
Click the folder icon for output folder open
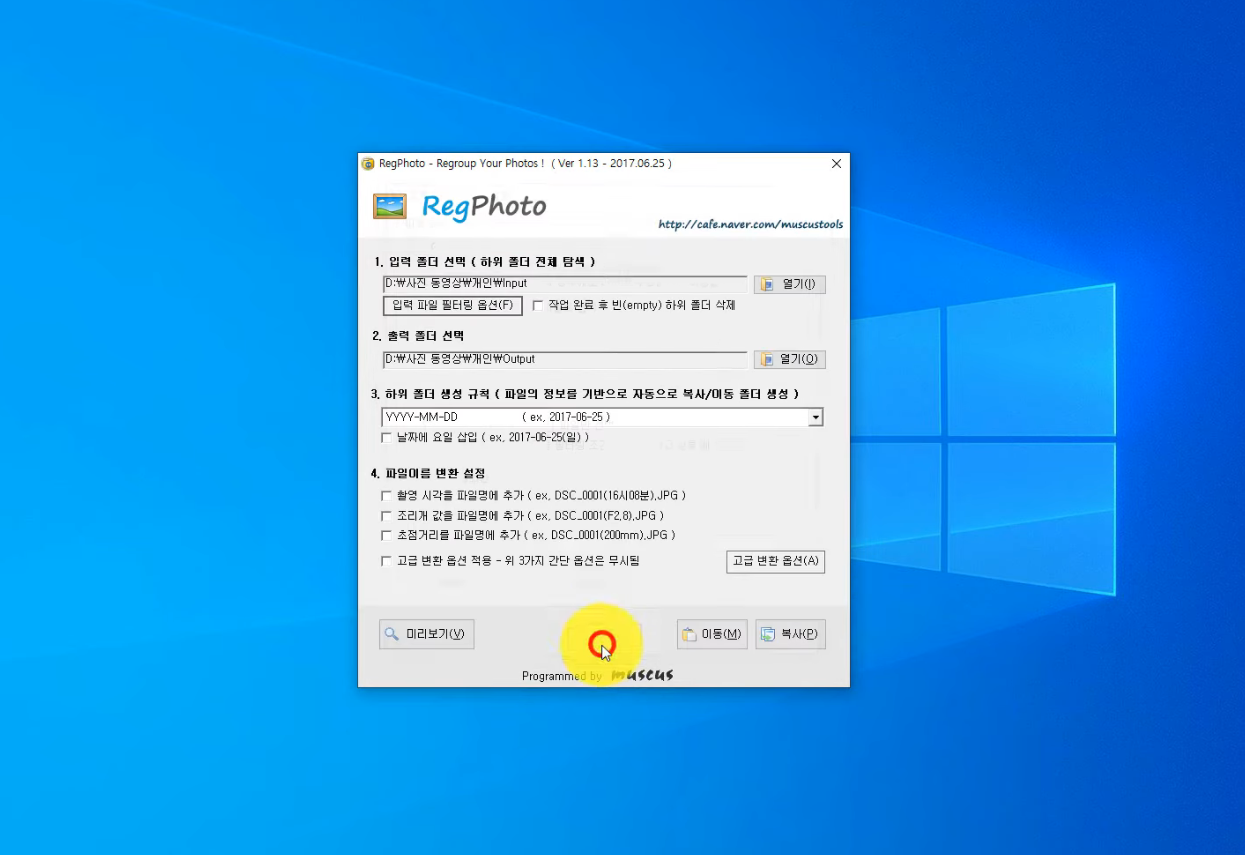768,359
